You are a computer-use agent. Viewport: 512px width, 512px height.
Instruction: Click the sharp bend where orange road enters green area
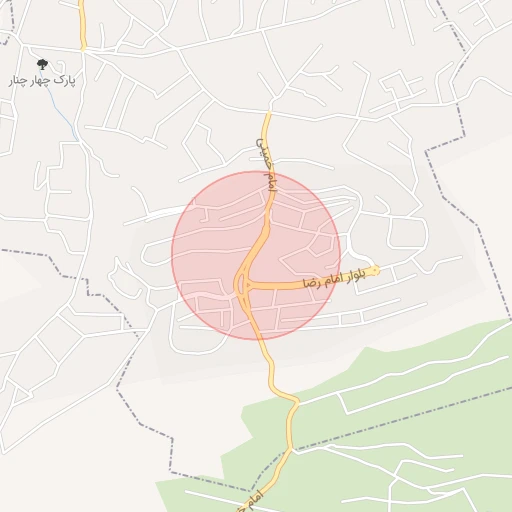(x=295, y=401)
